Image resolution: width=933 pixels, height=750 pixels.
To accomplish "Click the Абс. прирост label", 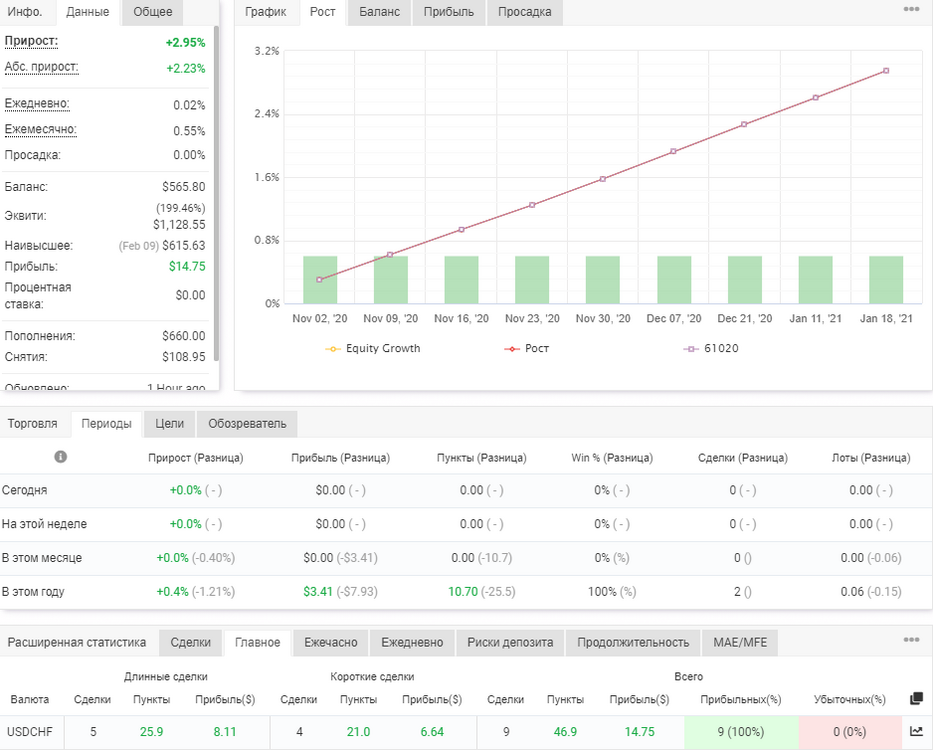I will click(42, 67).
